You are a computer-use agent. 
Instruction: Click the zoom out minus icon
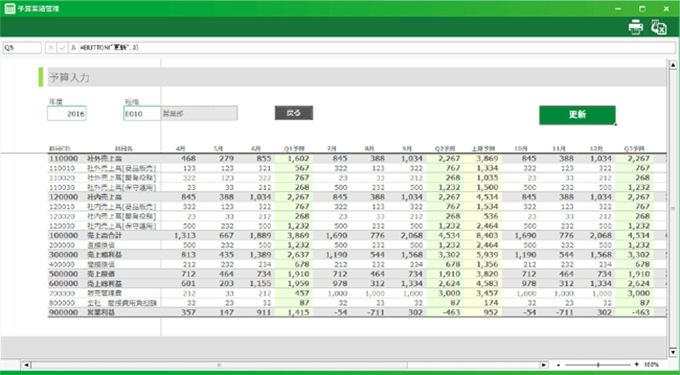pyautogui.click(x=559, y=365)
